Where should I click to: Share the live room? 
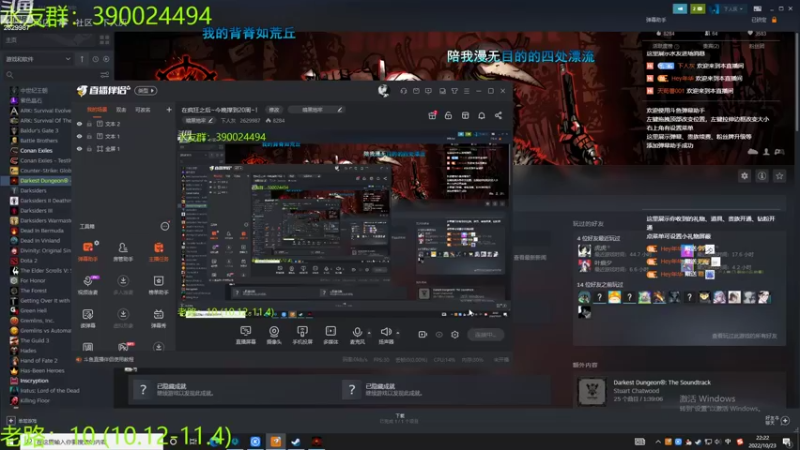[498, 116]
